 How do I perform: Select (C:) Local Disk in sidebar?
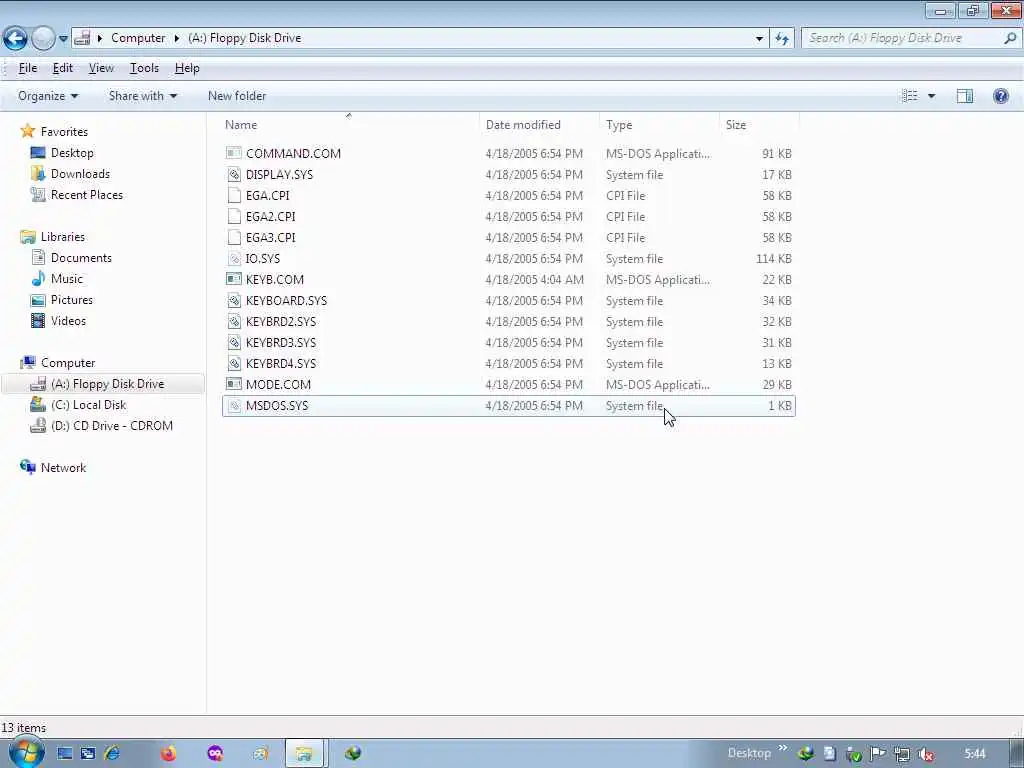[88, 405]
